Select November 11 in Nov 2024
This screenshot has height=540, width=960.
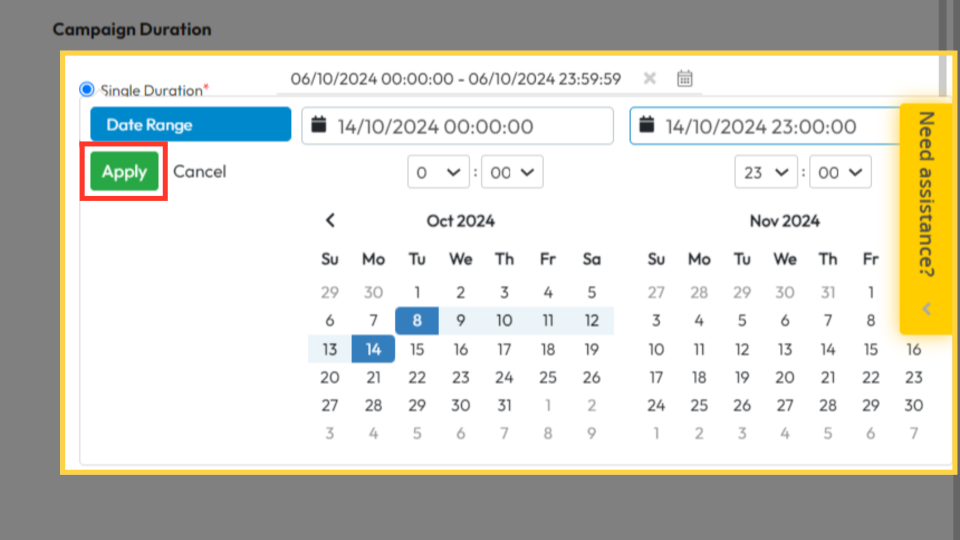coord(699,349)
